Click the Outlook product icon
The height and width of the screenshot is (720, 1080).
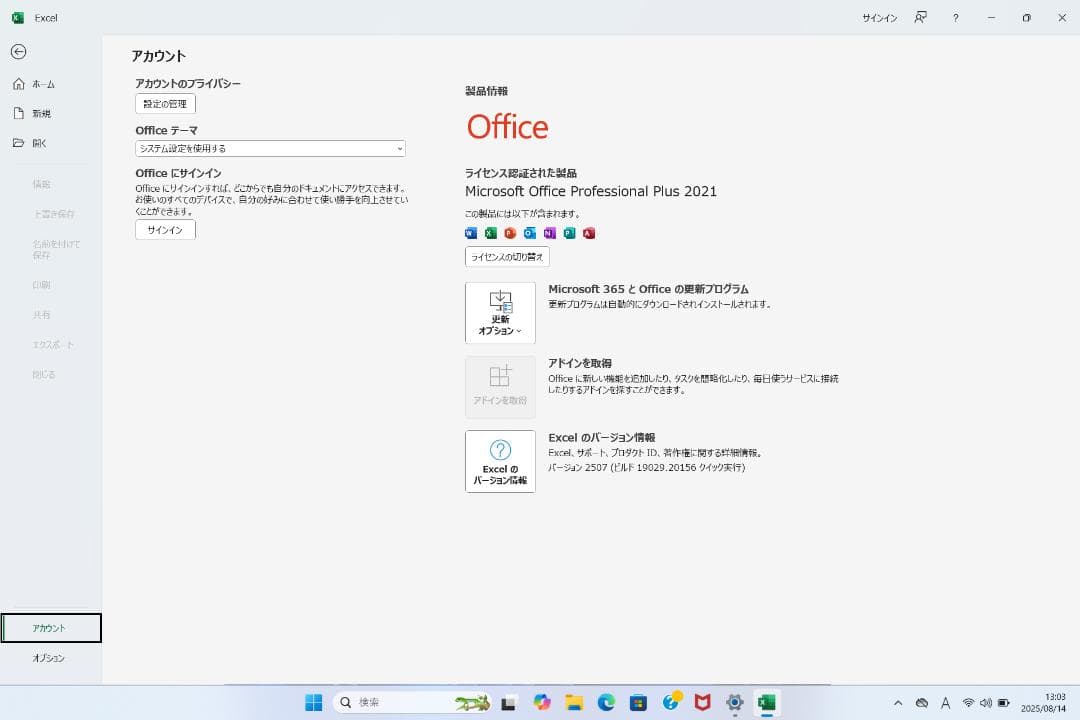[530, 233]
